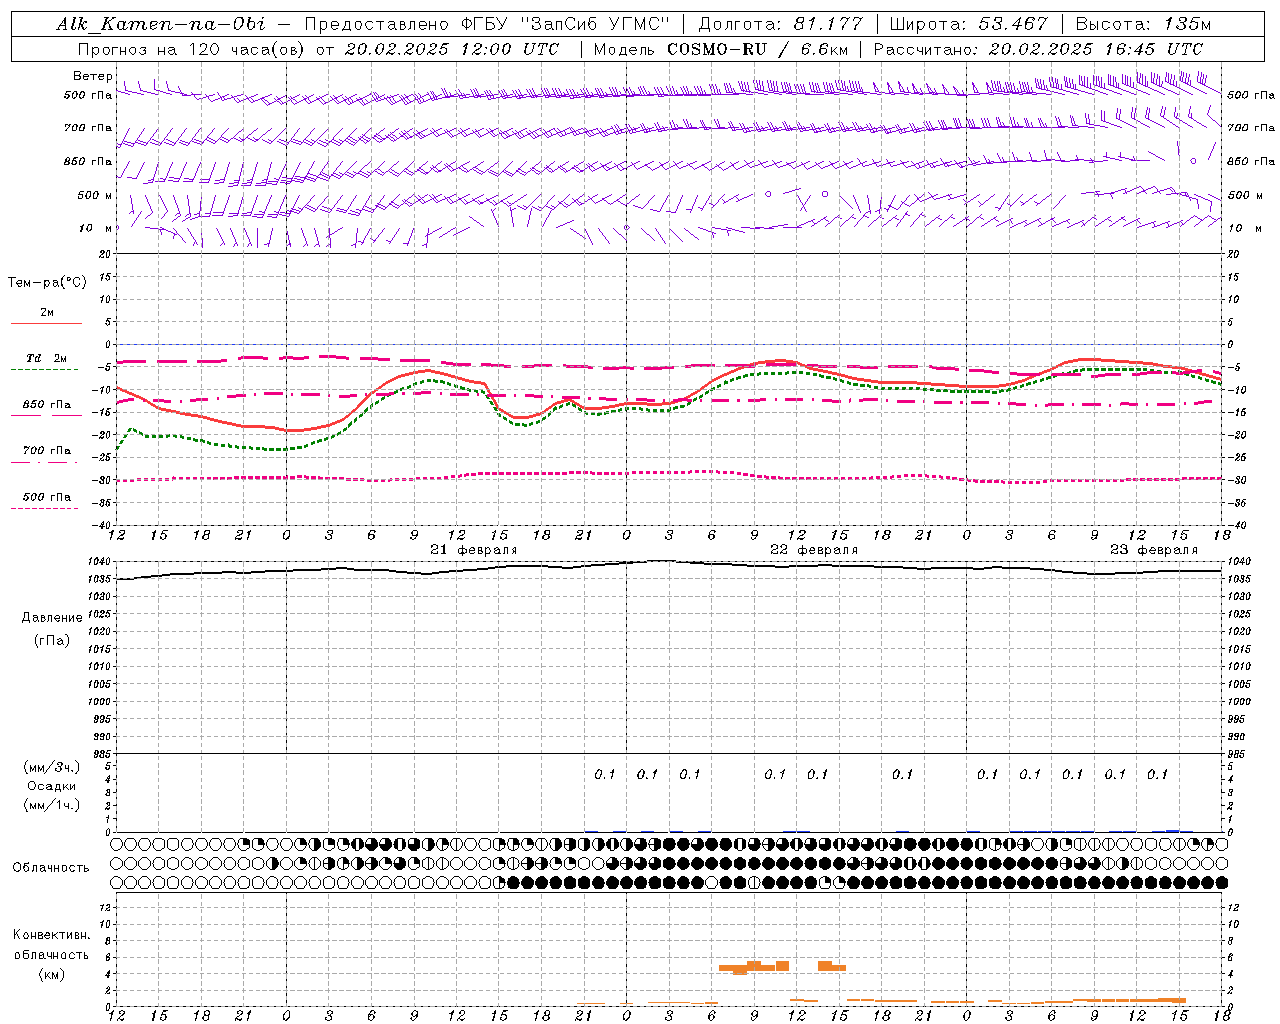Click the (км) unit label
This screenshot has height=1024, width=1280.
pos(51,974)
